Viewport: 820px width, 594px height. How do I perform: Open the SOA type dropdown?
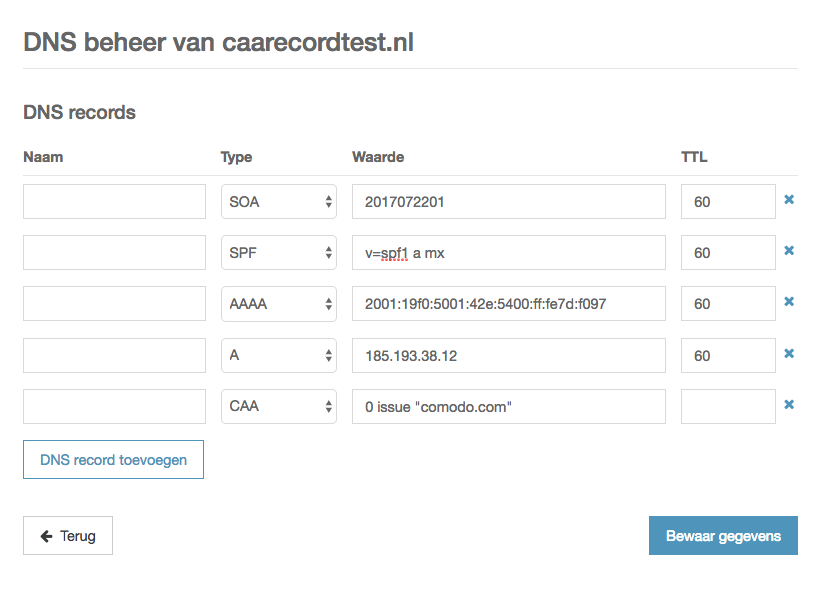coord(278,200)
